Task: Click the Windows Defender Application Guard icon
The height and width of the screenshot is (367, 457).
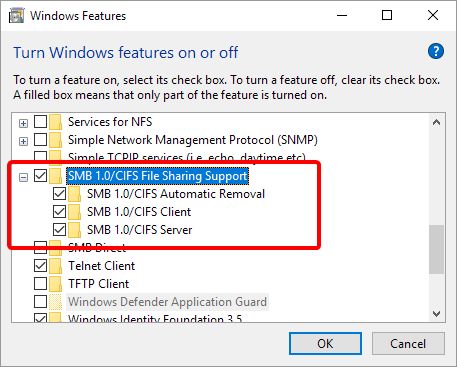Action: pyautogui.click(x=56, y=302)
